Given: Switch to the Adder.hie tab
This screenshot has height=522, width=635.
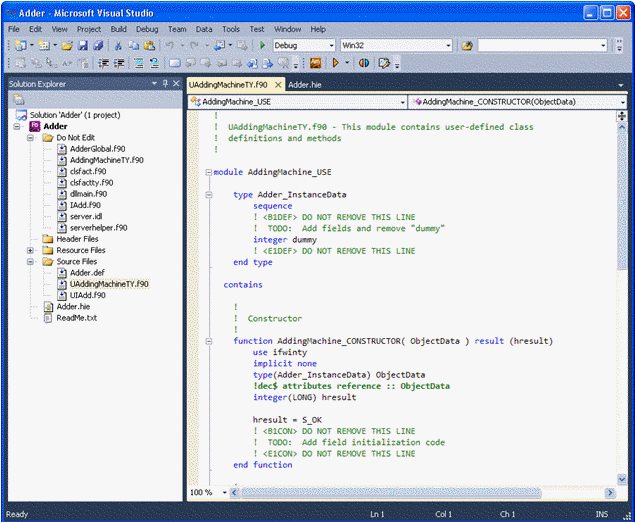Looking at the screenshot, I should pos(305,85).
